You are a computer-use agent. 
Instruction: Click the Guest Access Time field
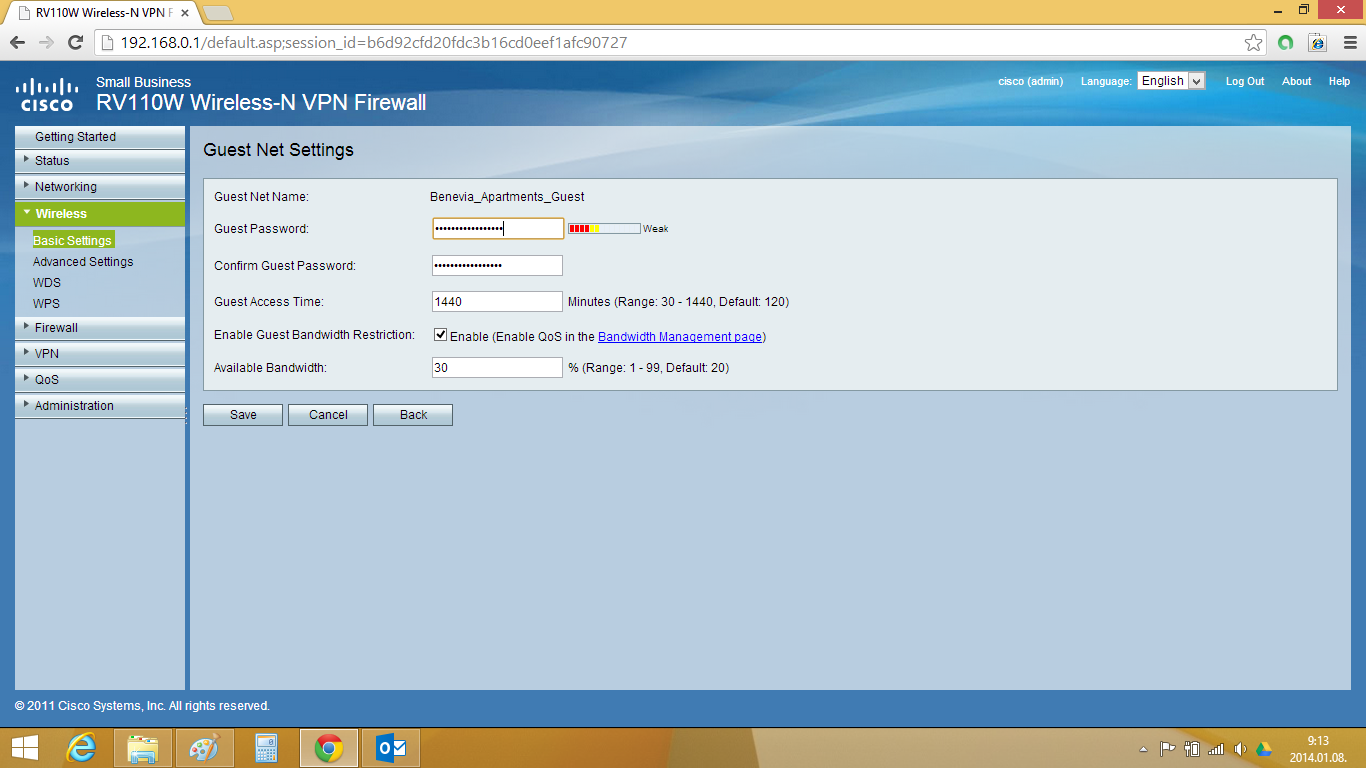[497, 301]
